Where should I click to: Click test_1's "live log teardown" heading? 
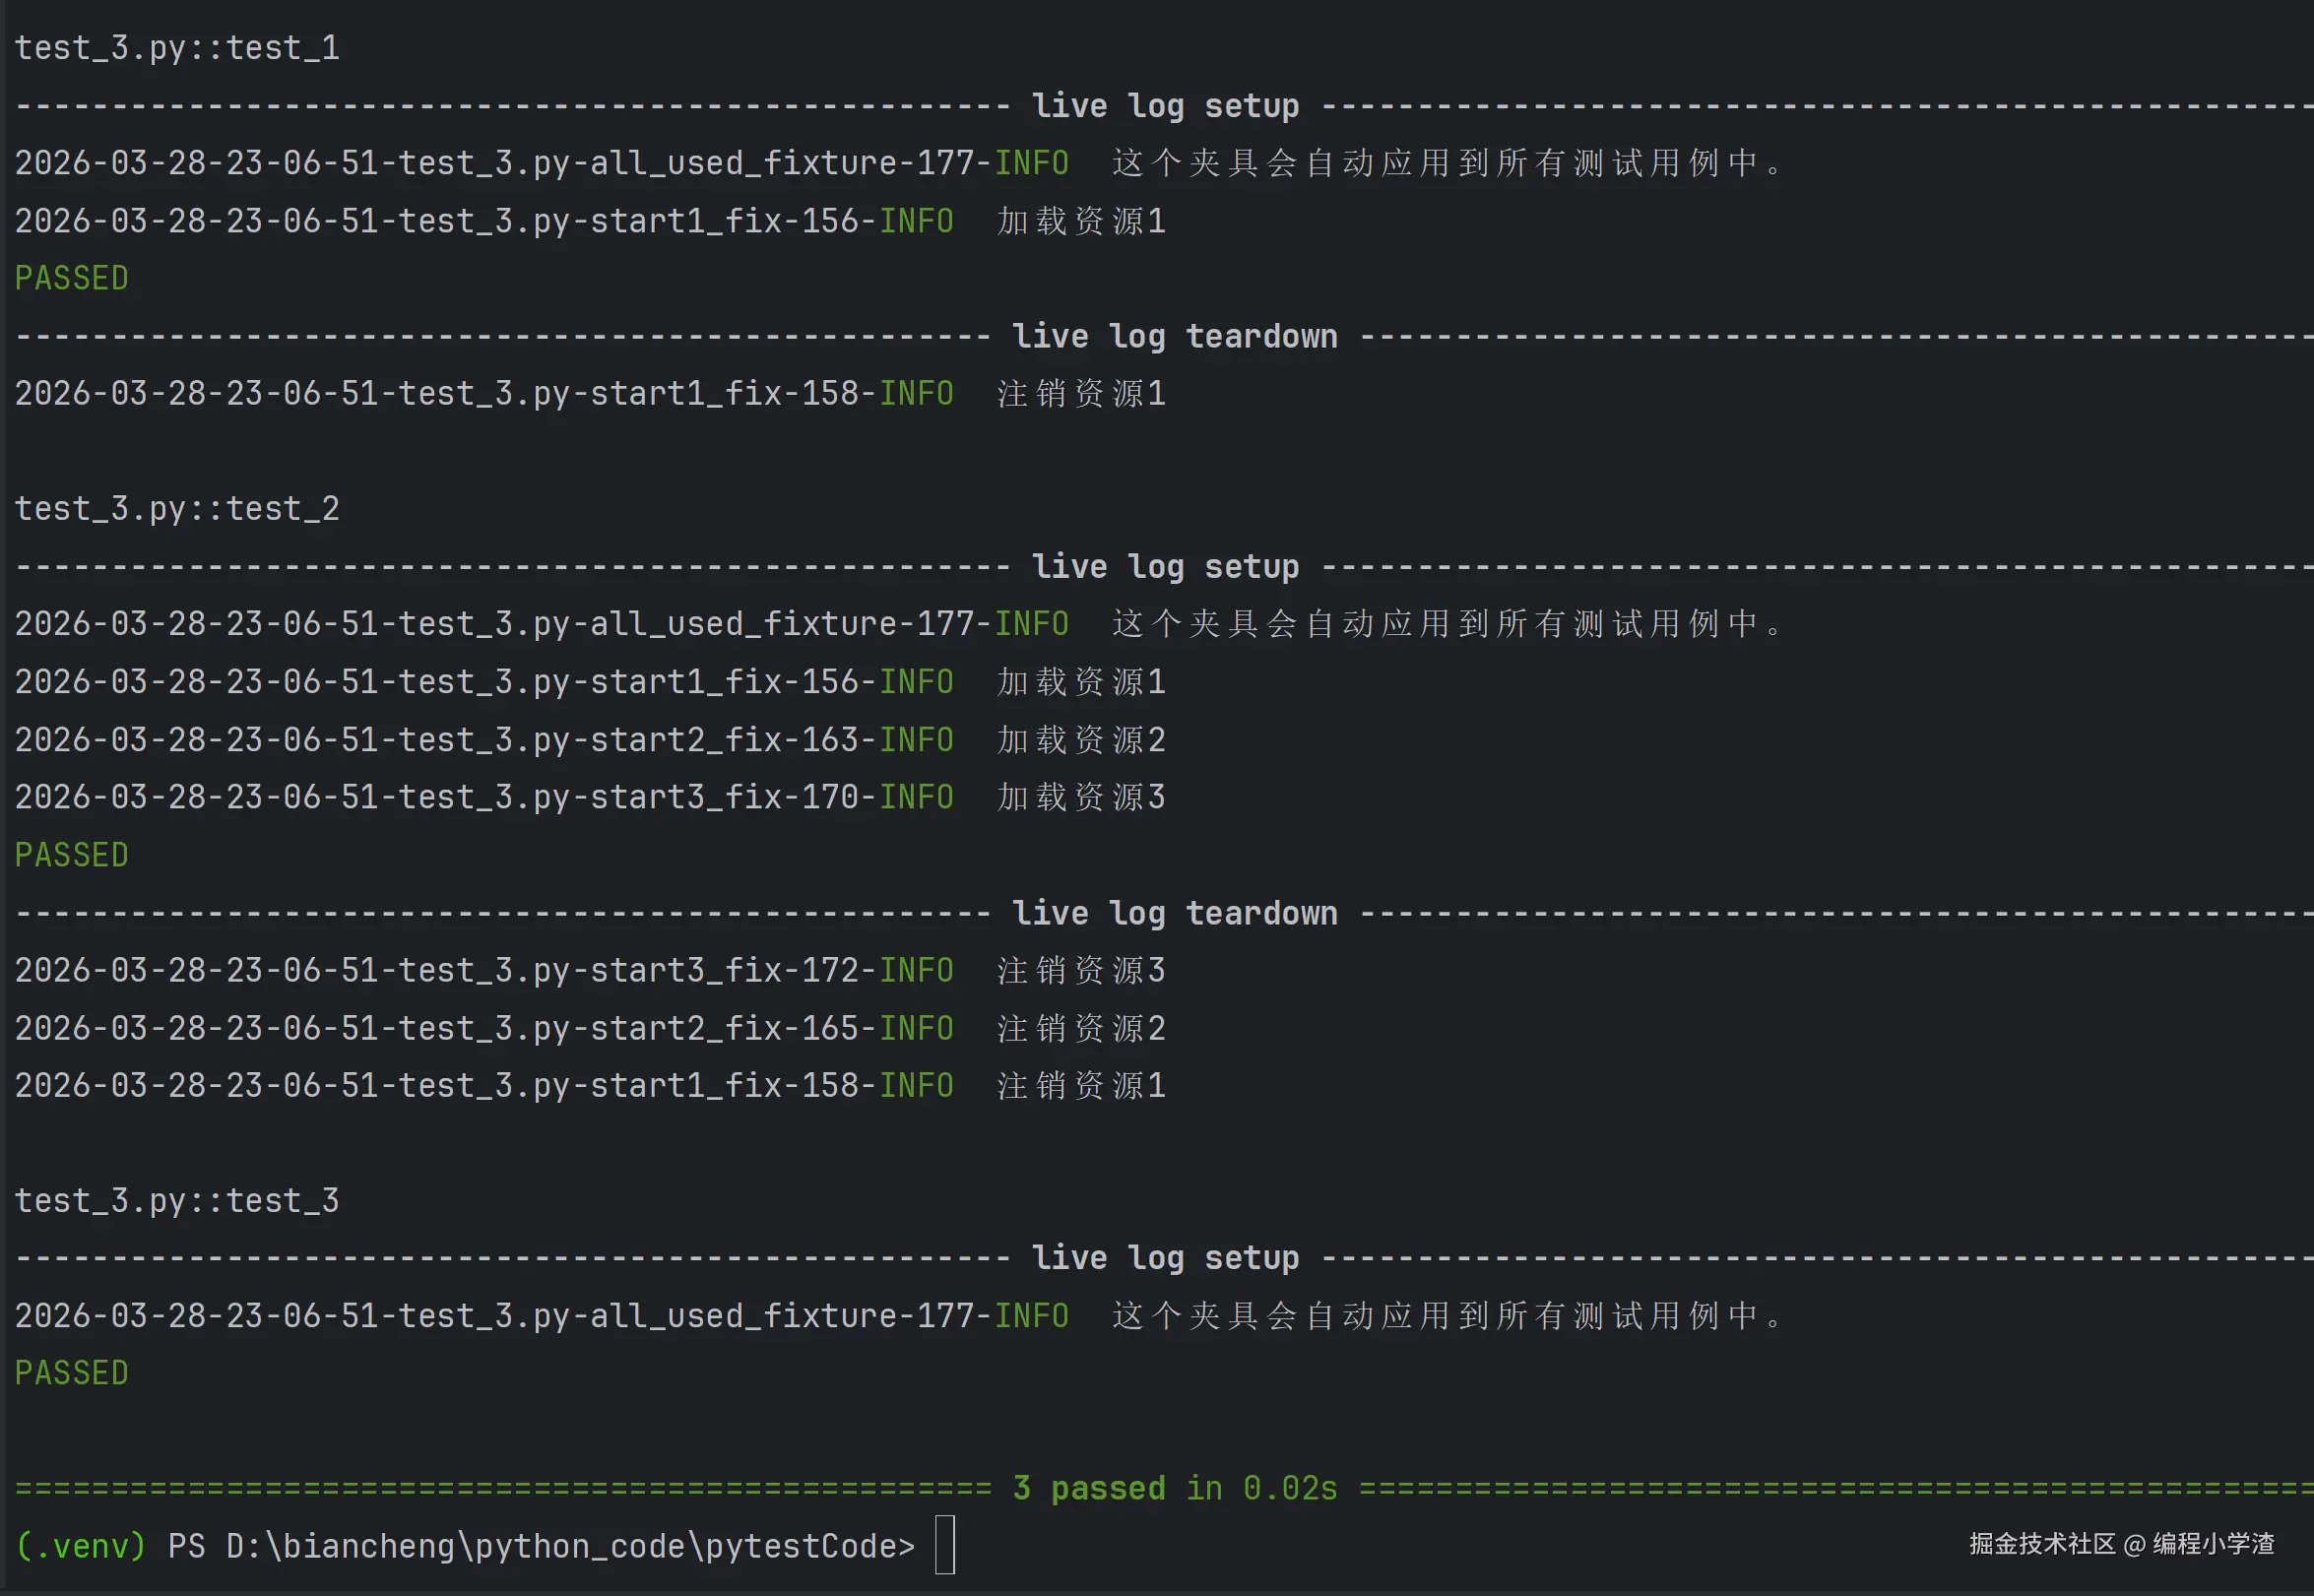point(1174,336)
